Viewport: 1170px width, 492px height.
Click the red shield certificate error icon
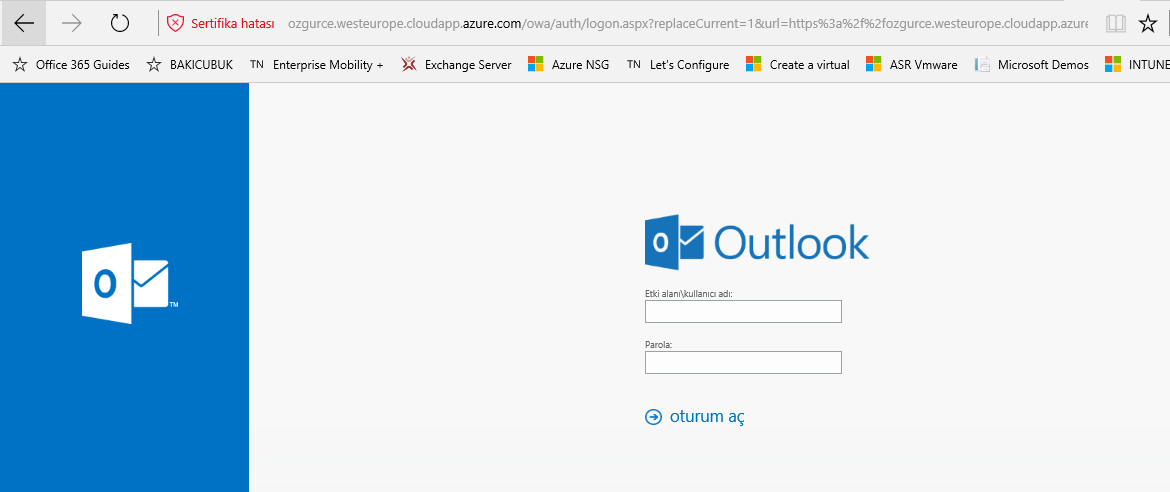click(175, 23)
